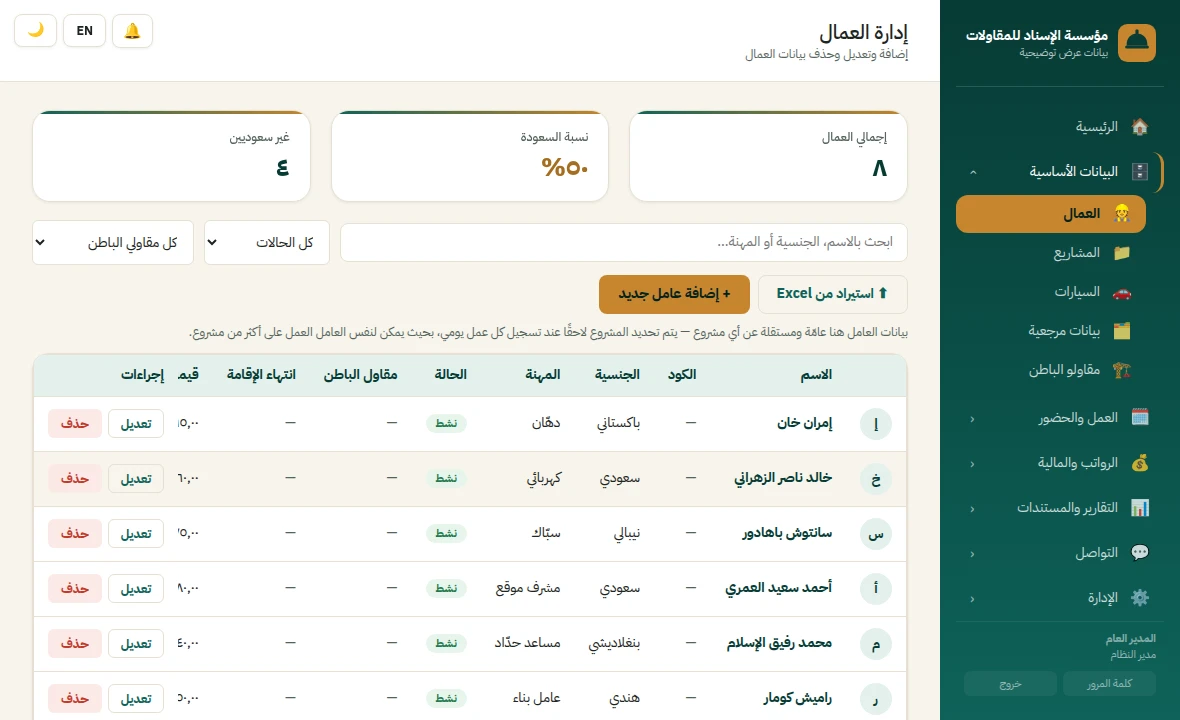Click التقارير والمستندات chart icon

tap(1139, 508)
